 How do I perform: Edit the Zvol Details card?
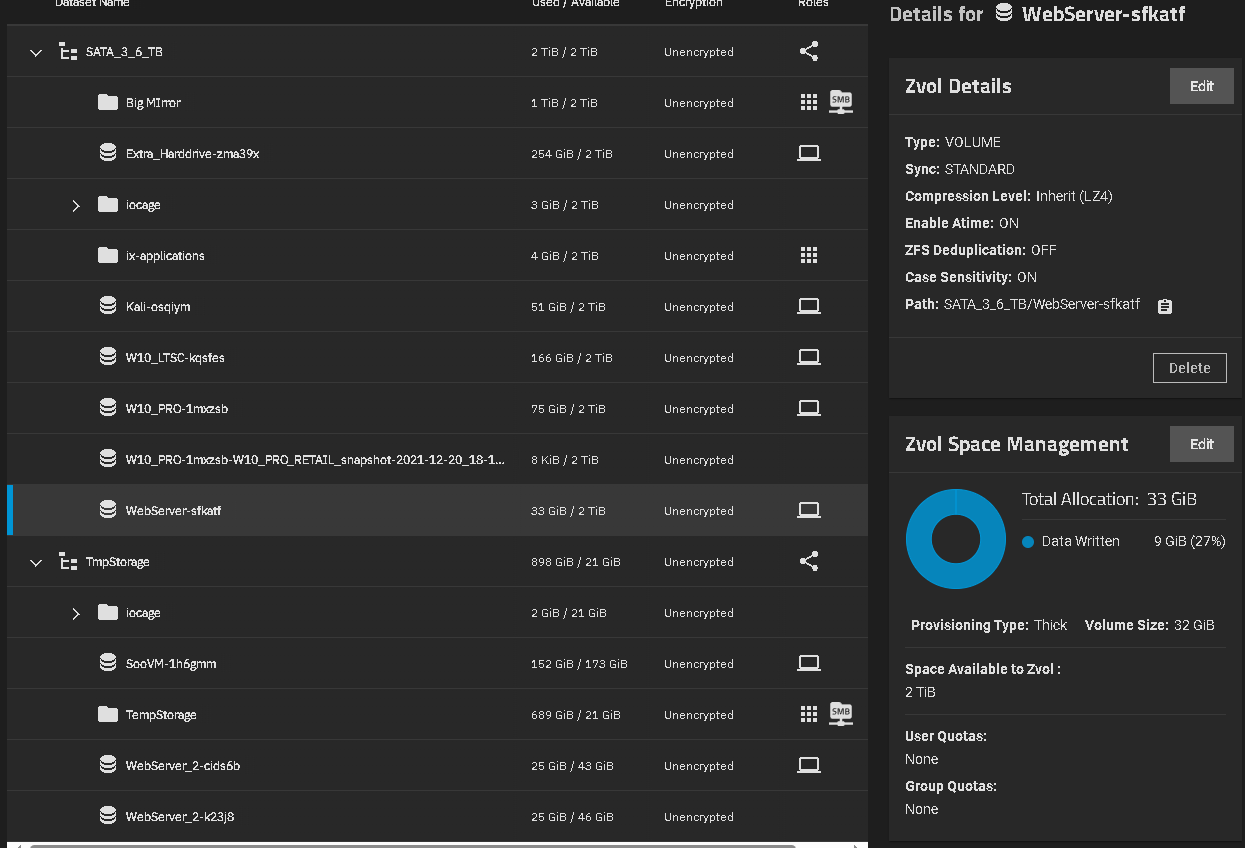[x=1201, y=86]
